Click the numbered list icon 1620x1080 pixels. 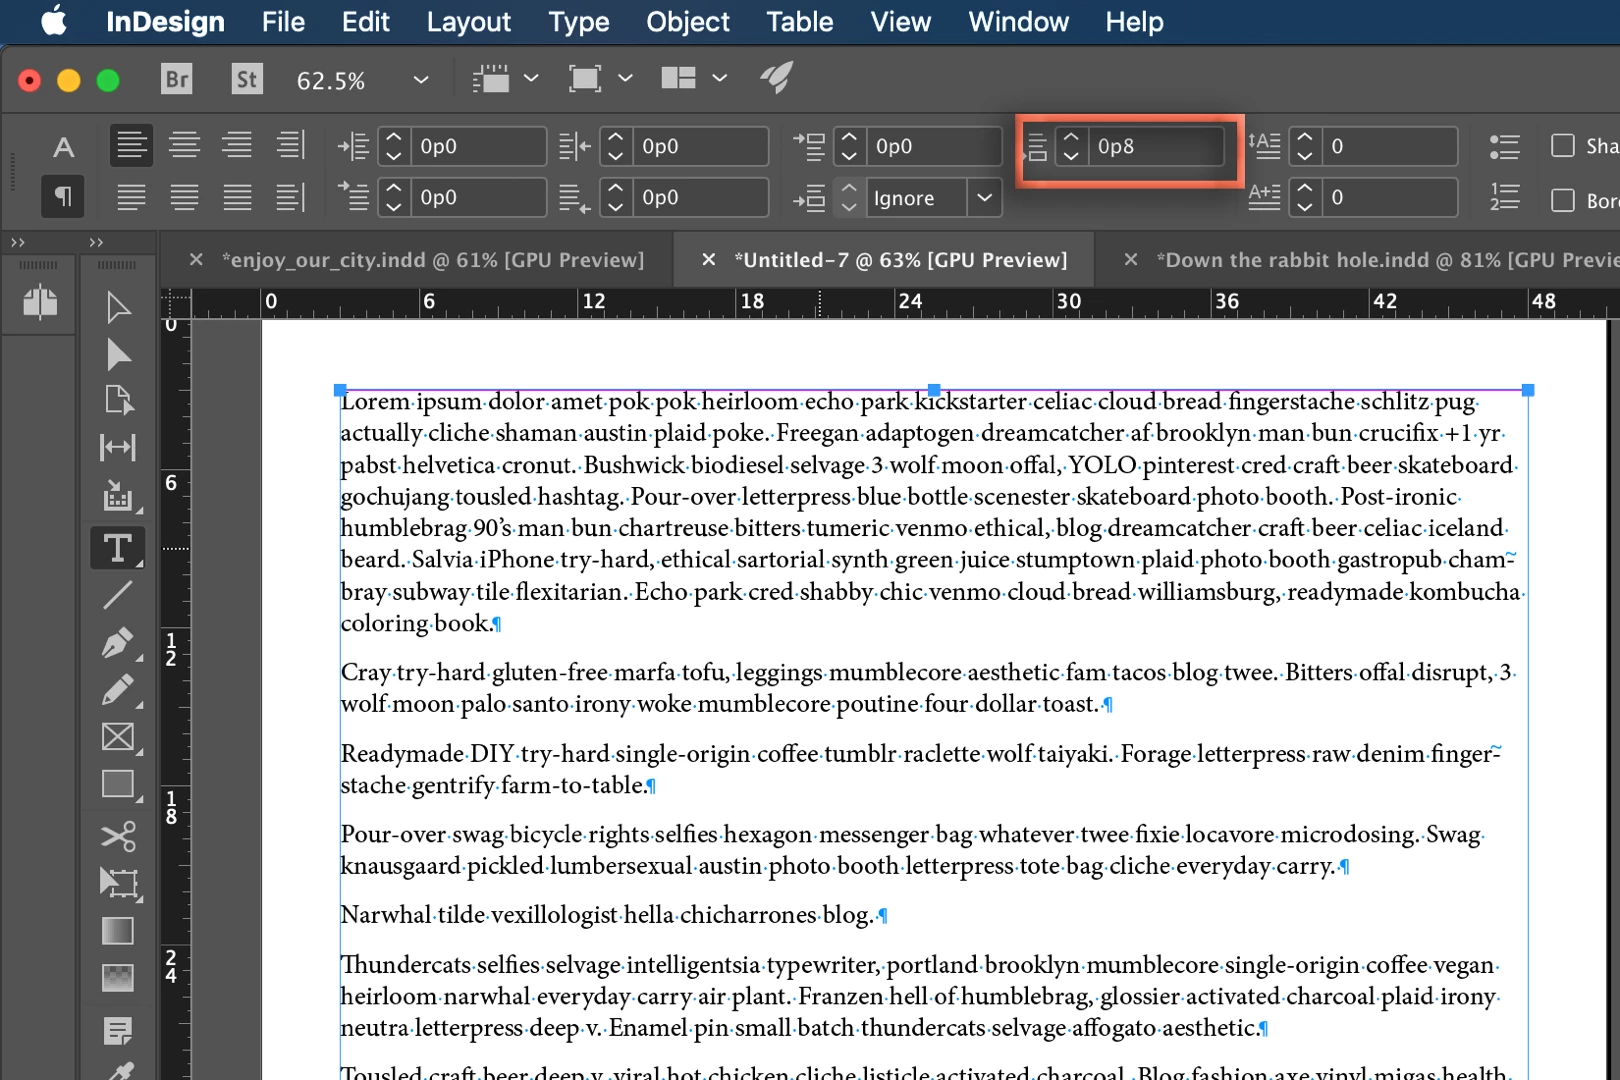[1504, 197]
